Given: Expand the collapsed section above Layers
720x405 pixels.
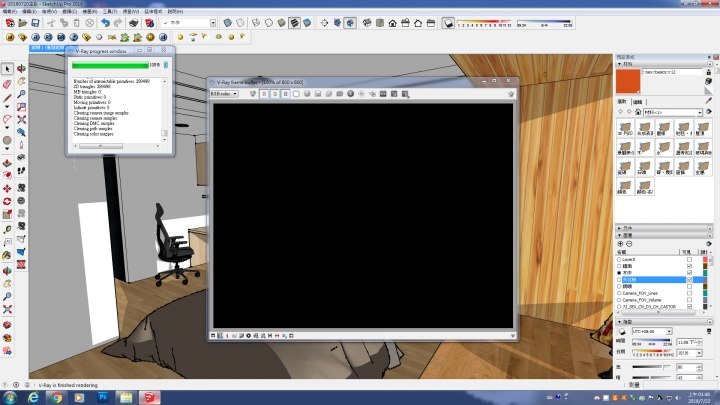Looking at the screenshot, I should [619, 228].
